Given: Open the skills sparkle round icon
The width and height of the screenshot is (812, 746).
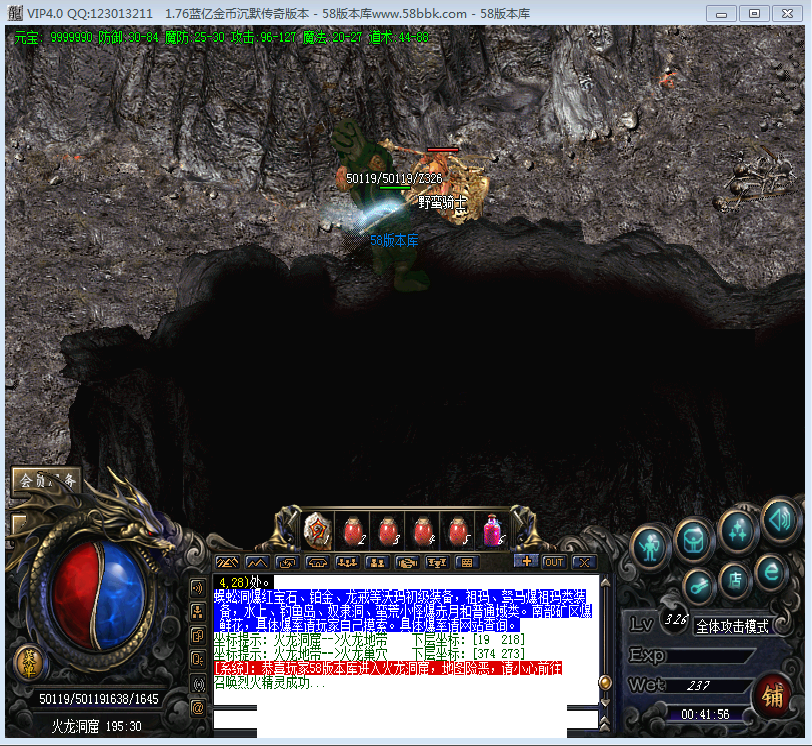Looking at the screenshot, I should click(x=737, y=531).
